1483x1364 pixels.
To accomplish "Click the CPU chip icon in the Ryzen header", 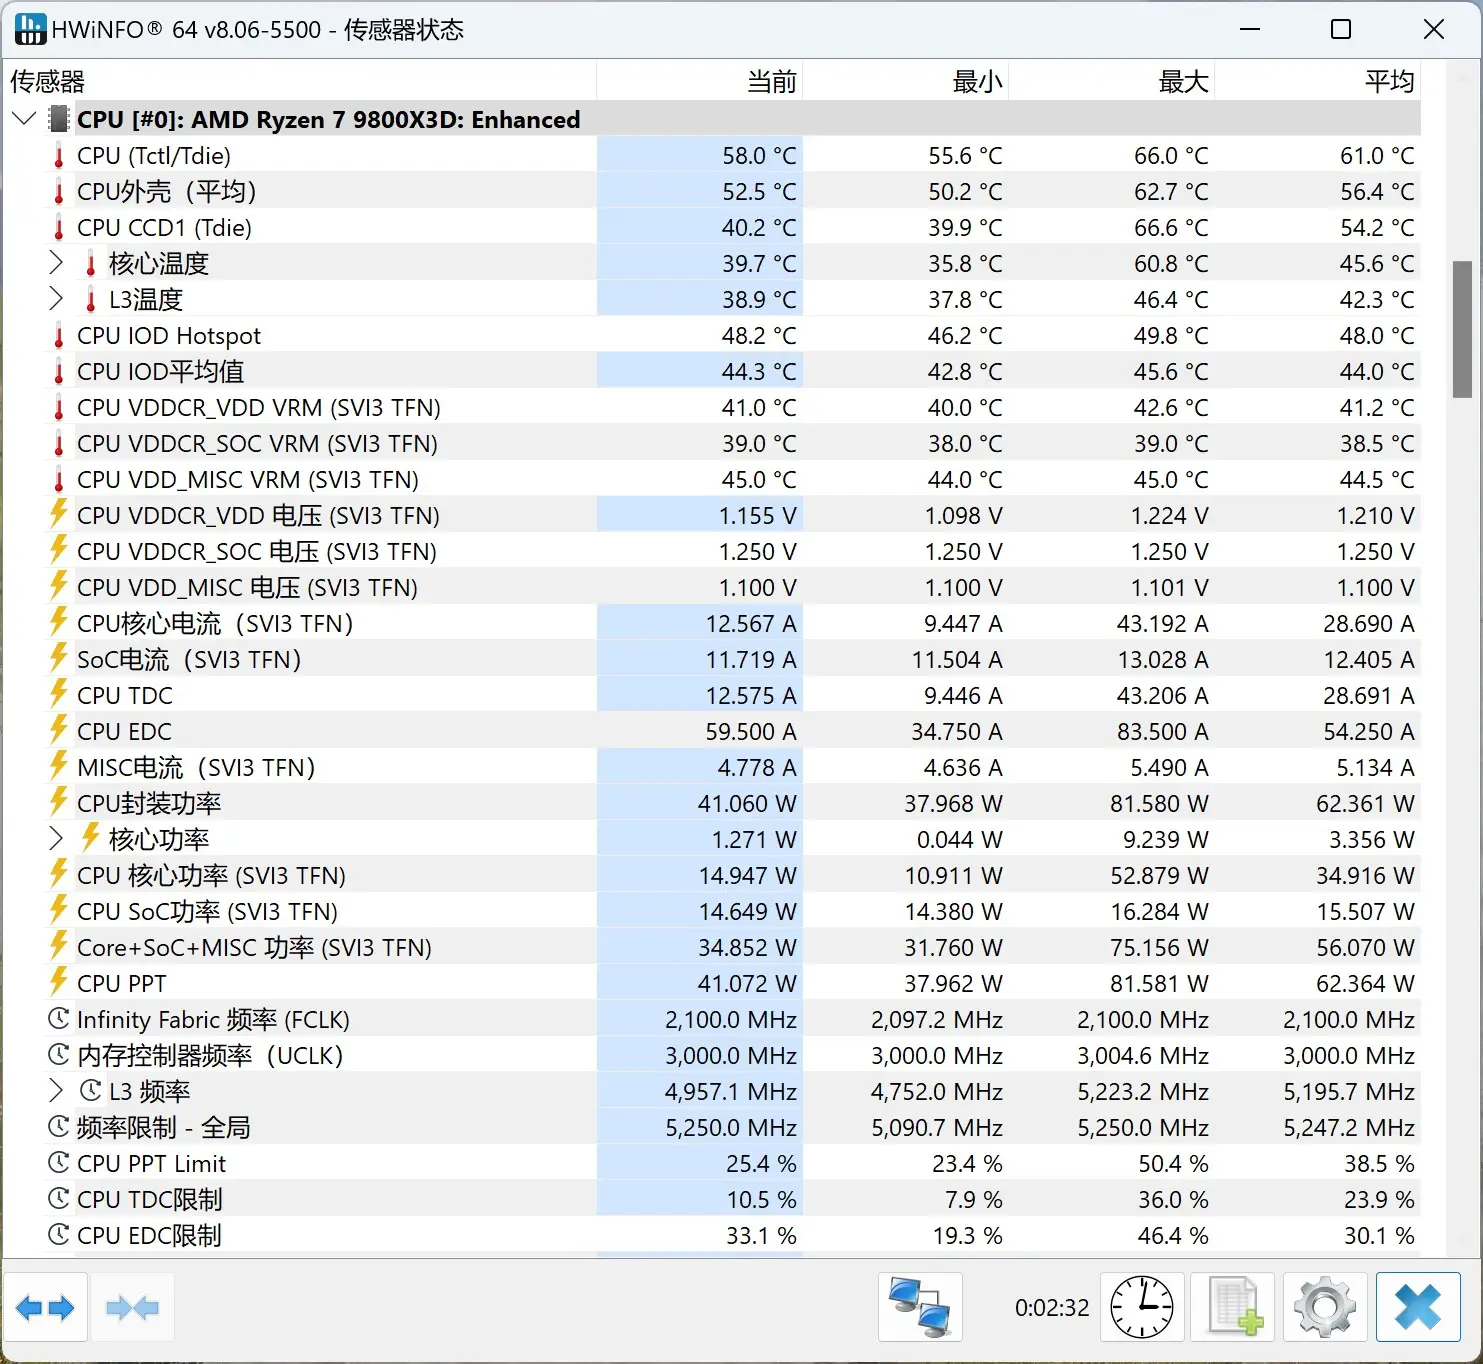I will point(58,119).
